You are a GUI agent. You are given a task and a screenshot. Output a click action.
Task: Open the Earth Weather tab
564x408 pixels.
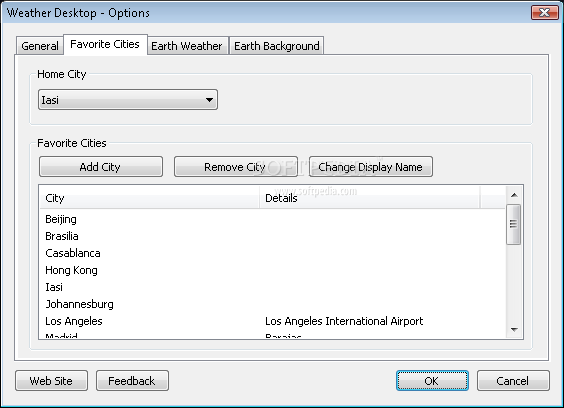(x=187, y=46)
